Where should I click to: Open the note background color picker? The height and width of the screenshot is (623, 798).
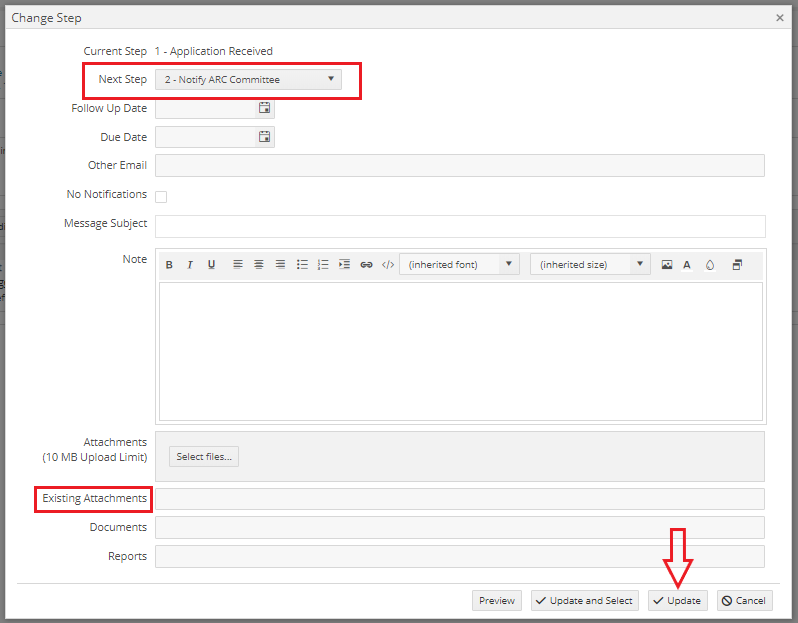[710, 265]
